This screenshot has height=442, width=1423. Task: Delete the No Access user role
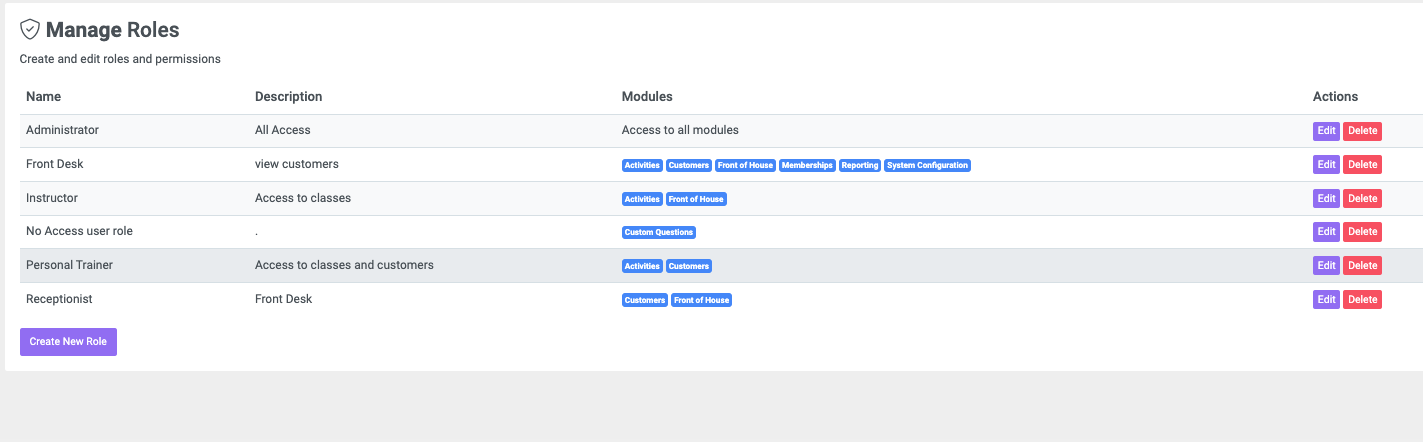(1362, 232)
